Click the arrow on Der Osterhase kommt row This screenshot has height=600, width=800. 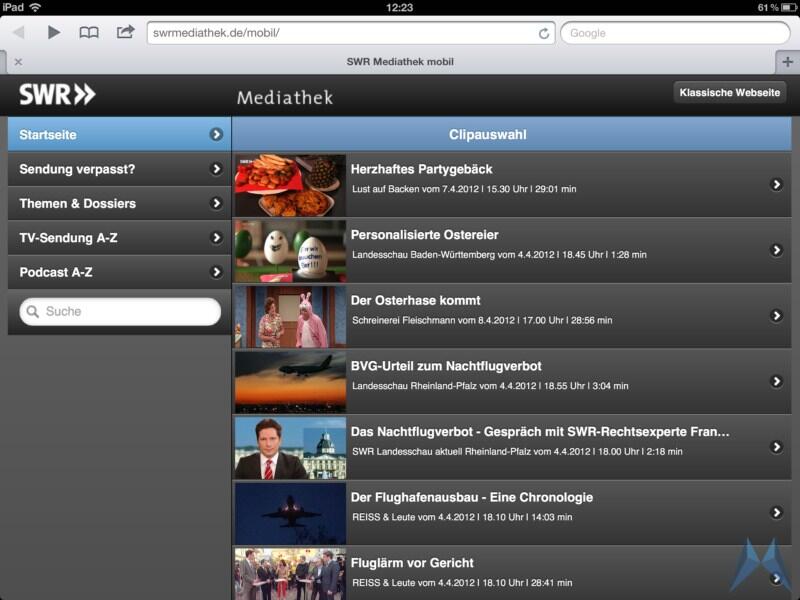[x=776, y=316]
